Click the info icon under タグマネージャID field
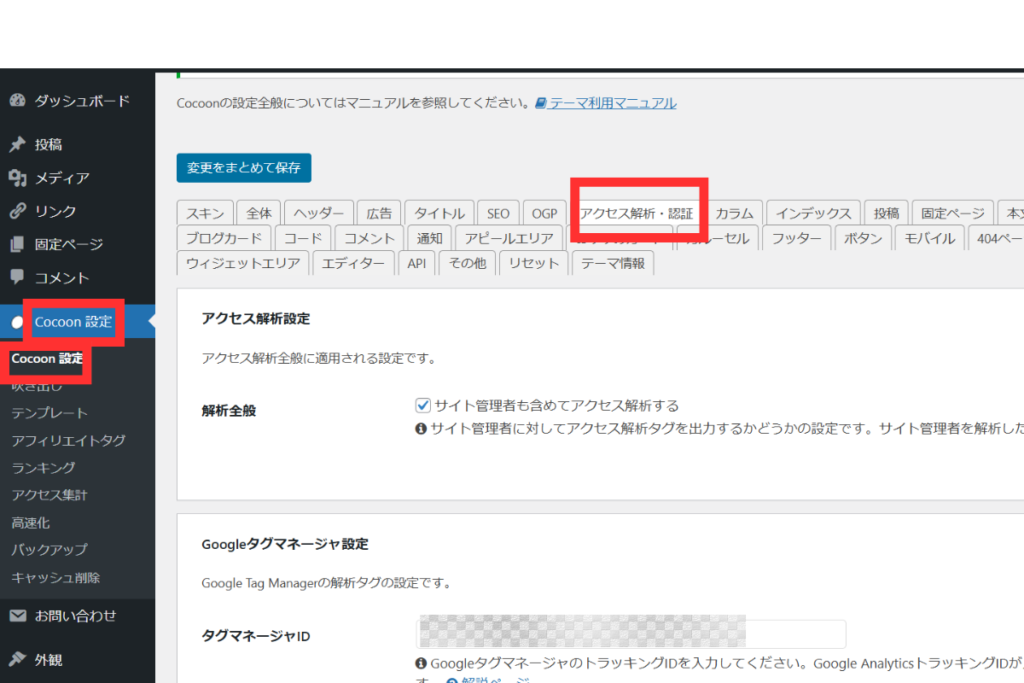This screenshot has width=1024, height=683. [x=421, y=663]
